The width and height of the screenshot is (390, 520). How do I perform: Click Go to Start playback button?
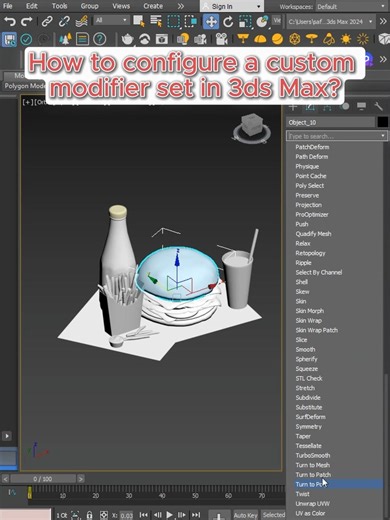click(x=144, y=515)
